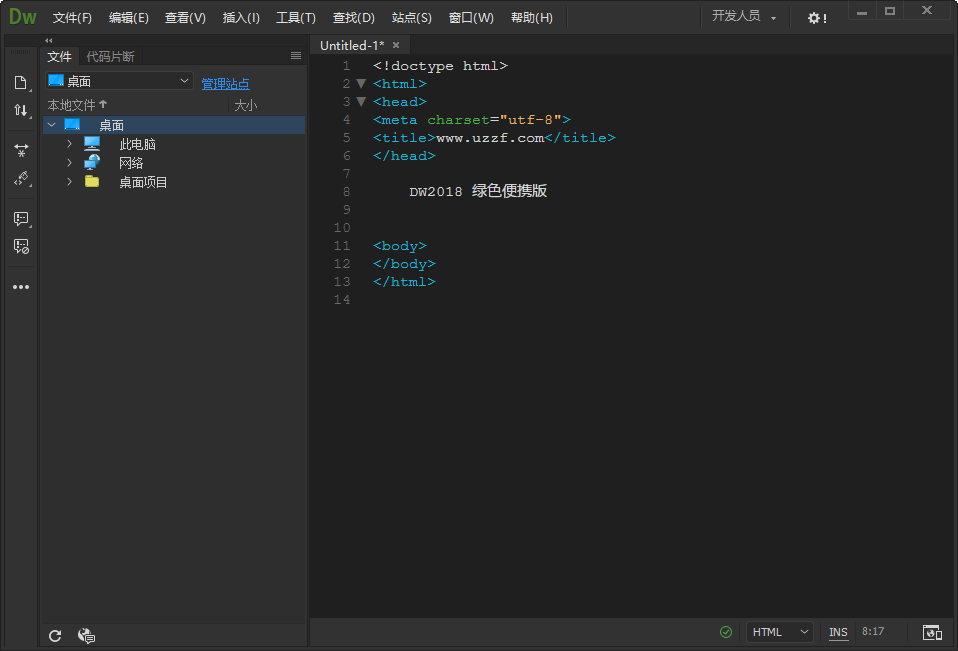Click the apply comment icon
This screenshot has height=651, width=958.
(x=21, y=219)
